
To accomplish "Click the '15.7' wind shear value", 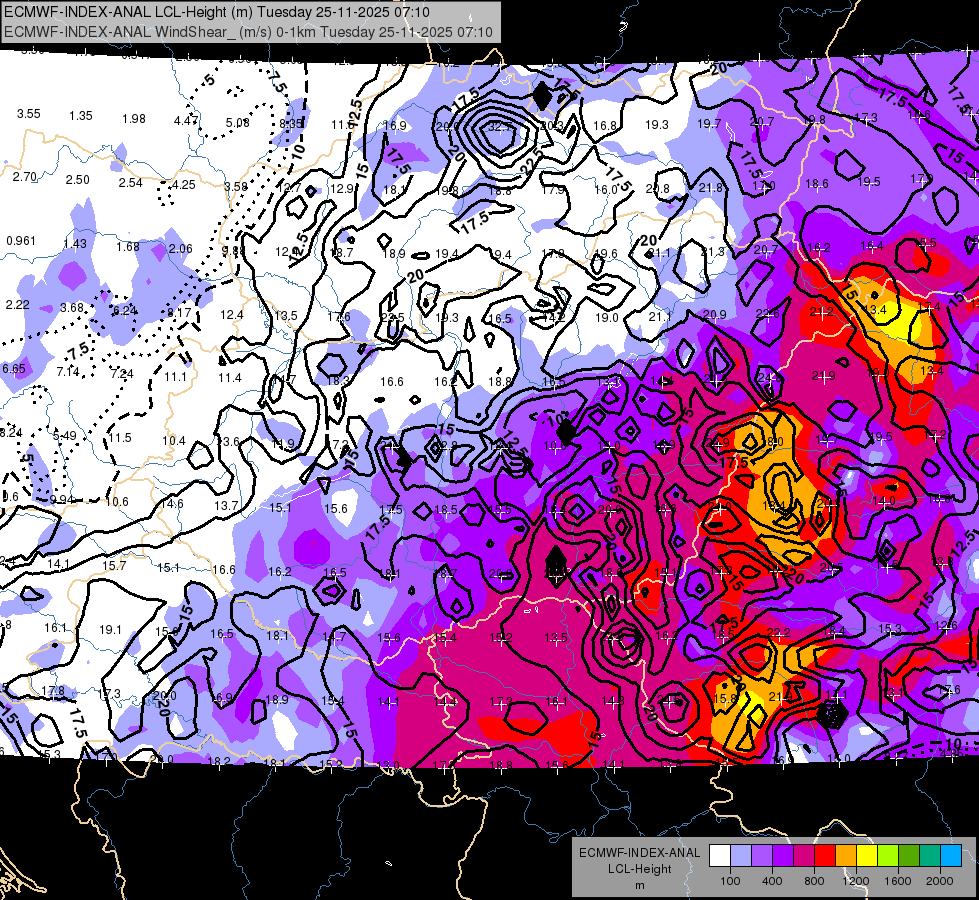I will (114, 566).
